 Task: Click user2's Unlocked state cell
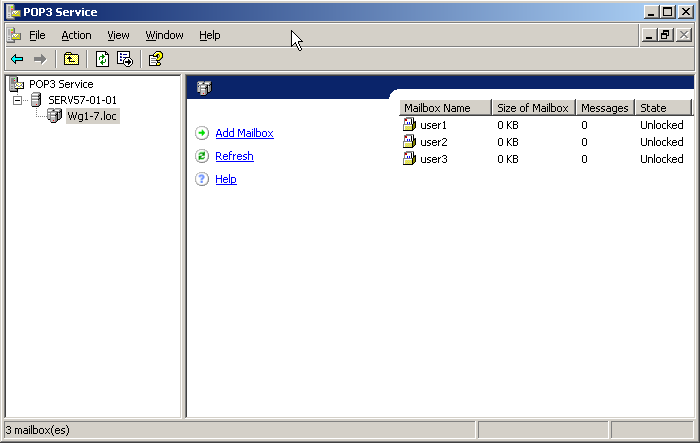coord(662,142)
